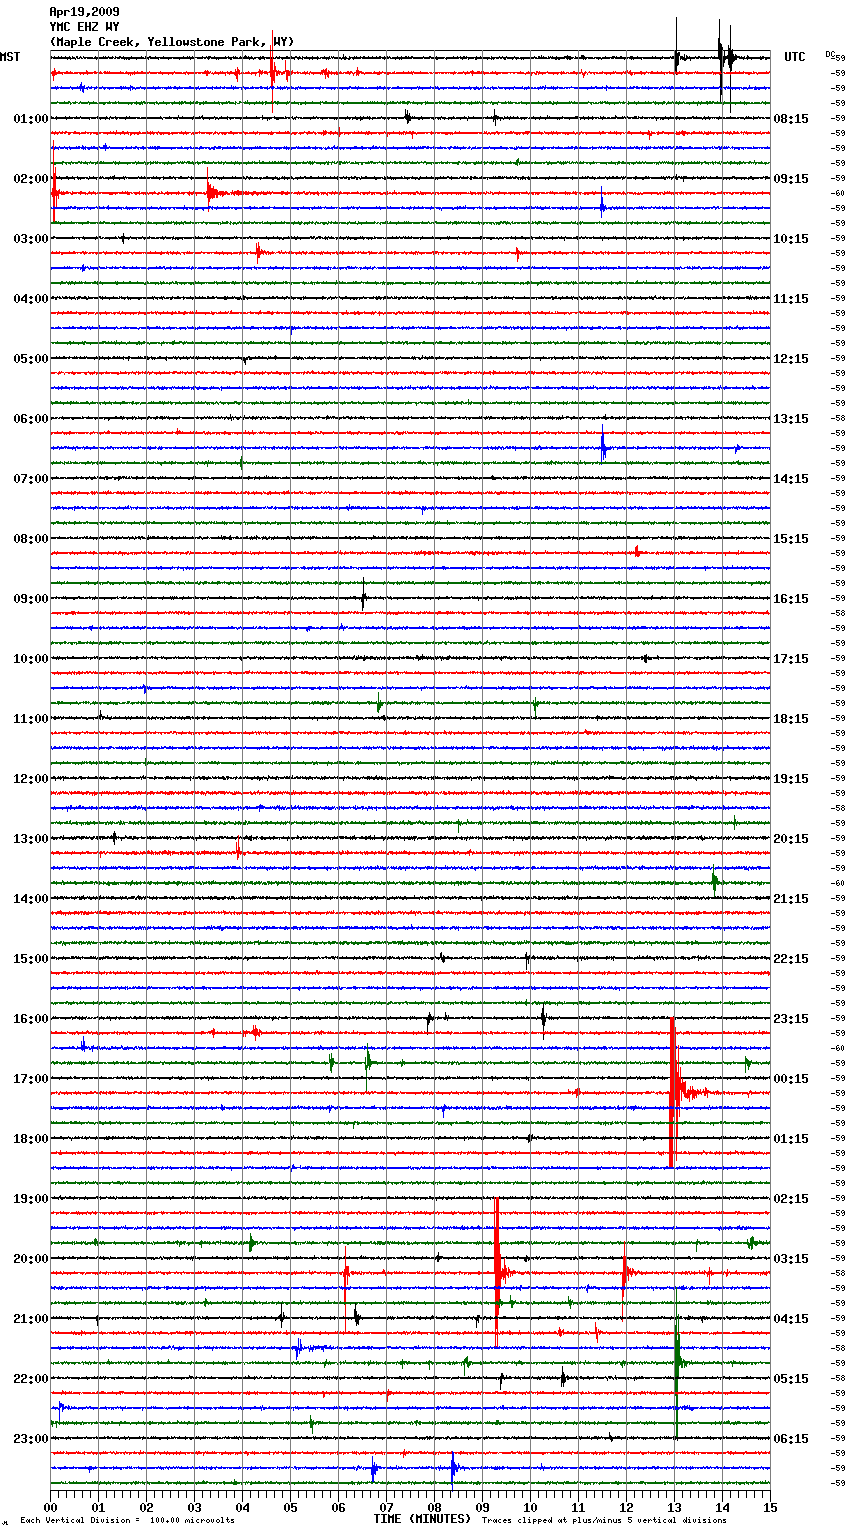Click minute 05 on the bottom axis
The image size is (850, 1534).
290,1507
